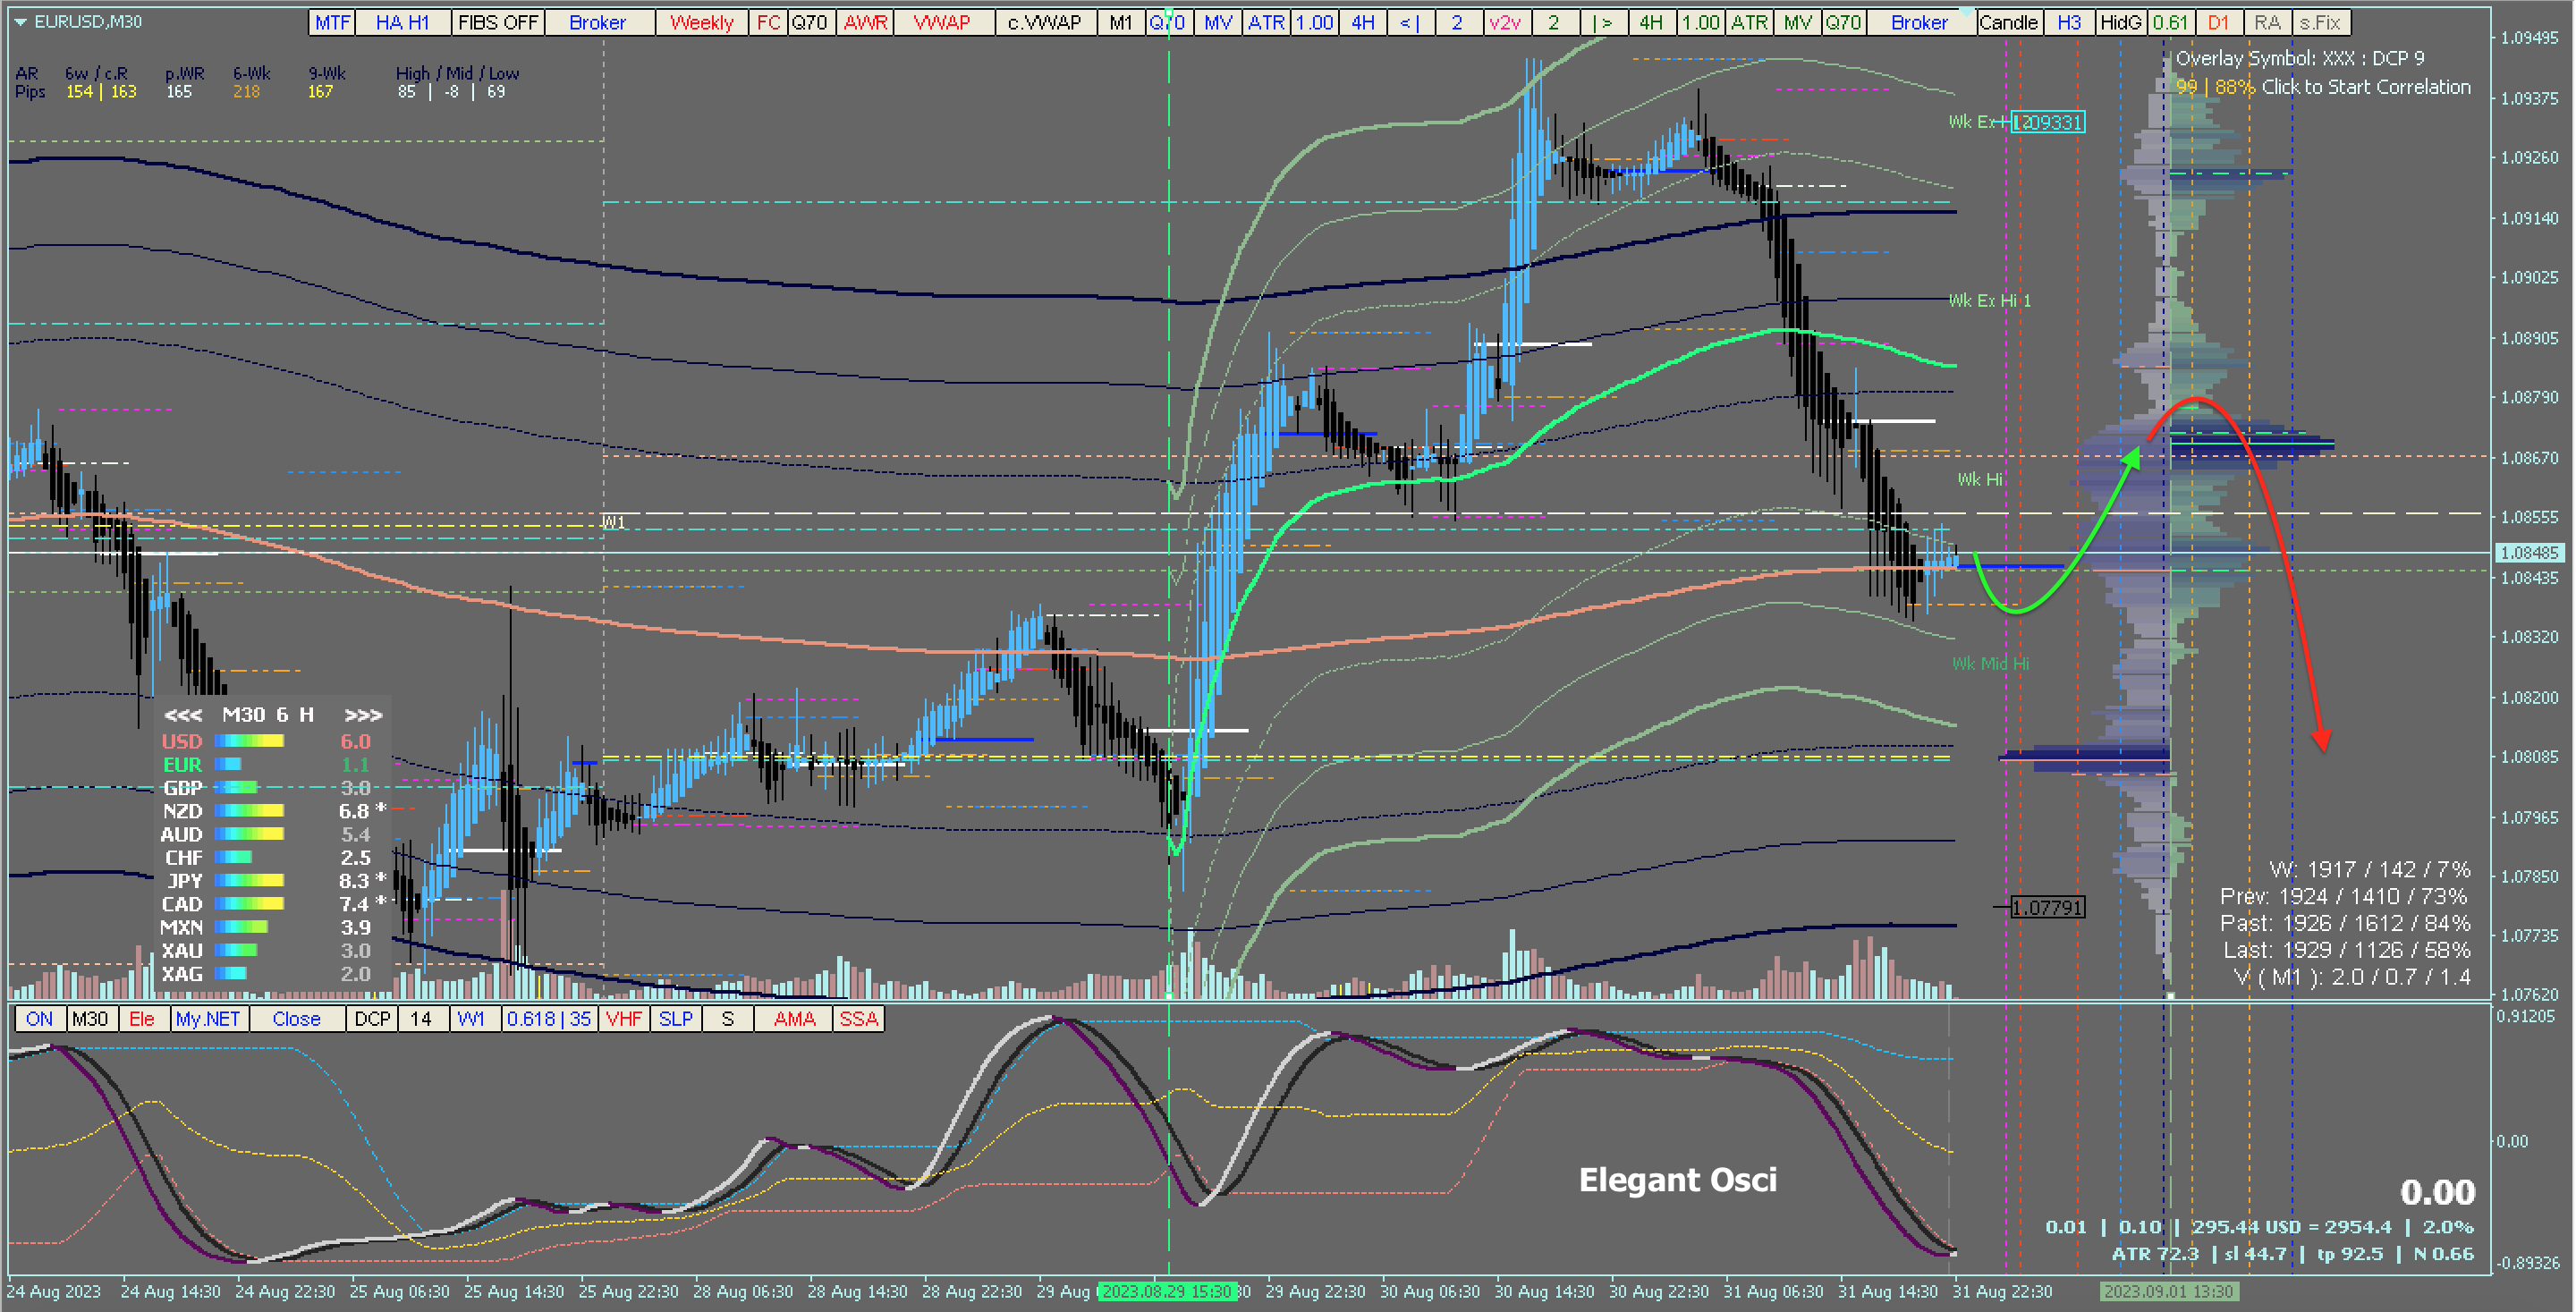Toggle the FIBS OFF button

(498, 22)
